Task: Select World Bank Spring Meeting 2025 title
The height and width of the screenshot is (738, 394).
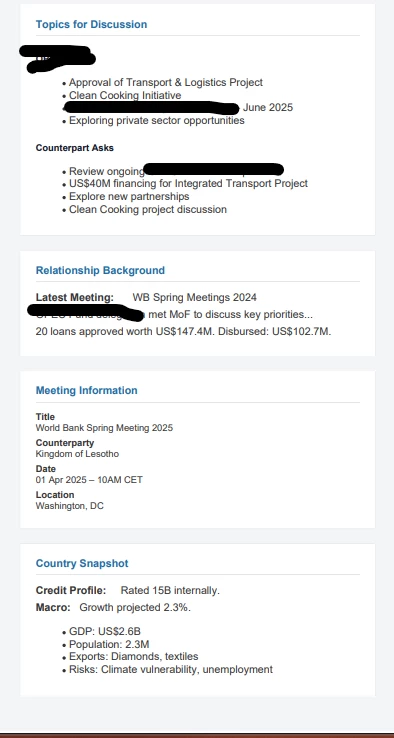Action: click(105, 428)
